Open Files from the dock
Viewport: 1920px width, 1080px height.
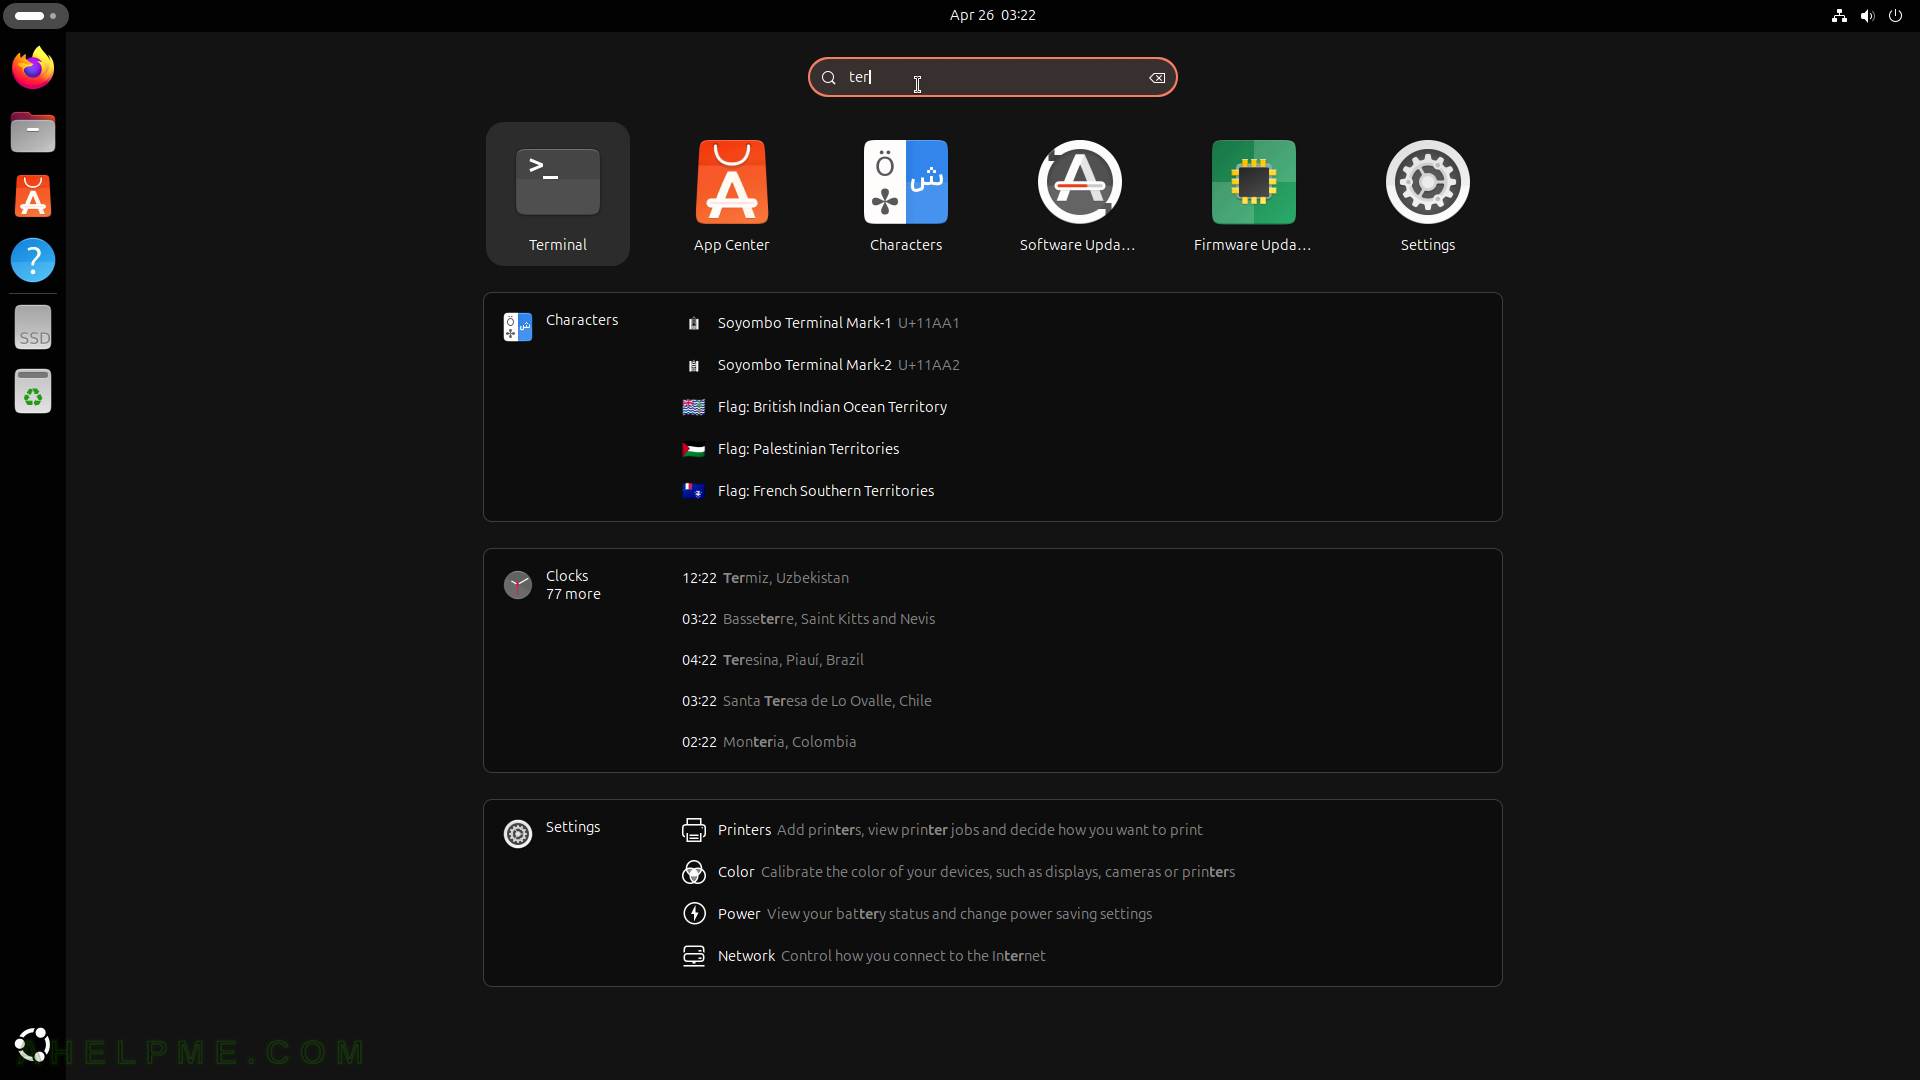point(33,132)
